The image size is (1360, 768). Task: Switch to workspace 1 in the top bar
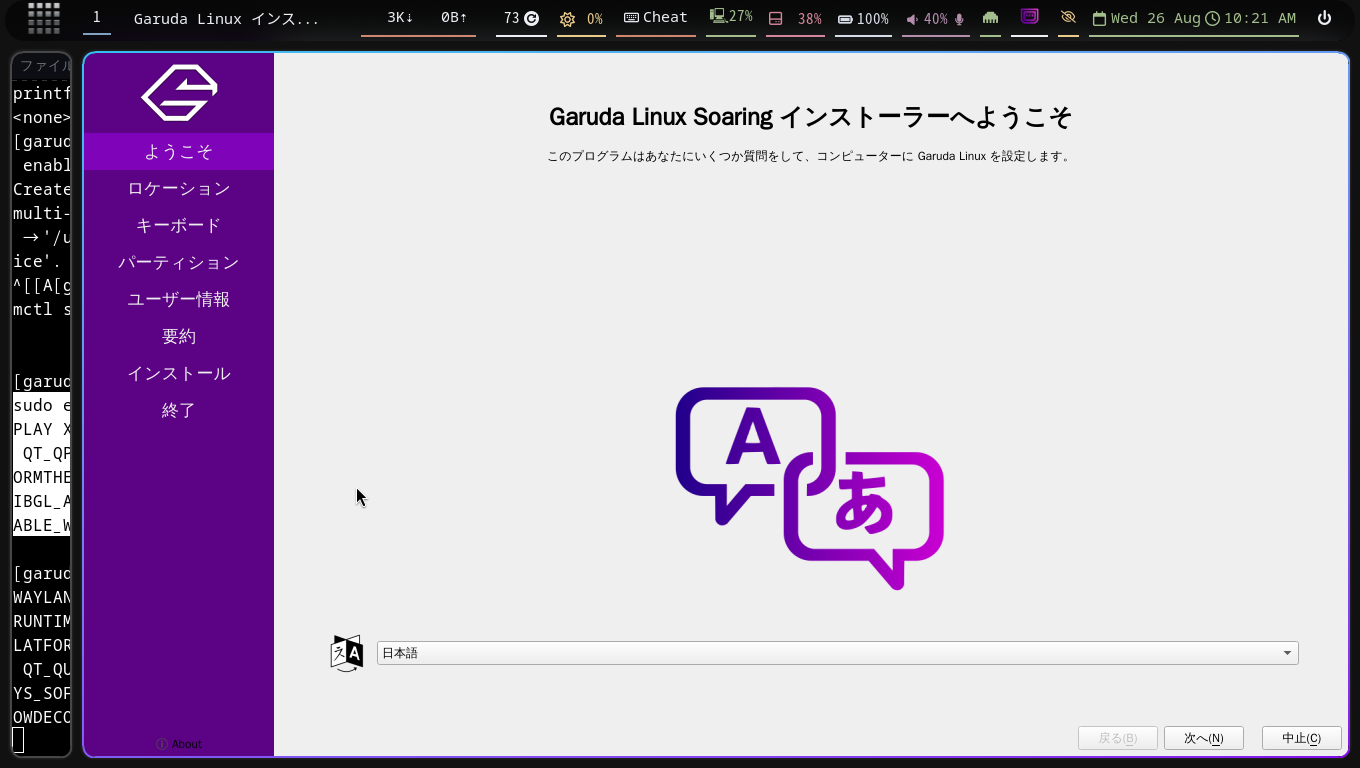(x=97, y=18)
